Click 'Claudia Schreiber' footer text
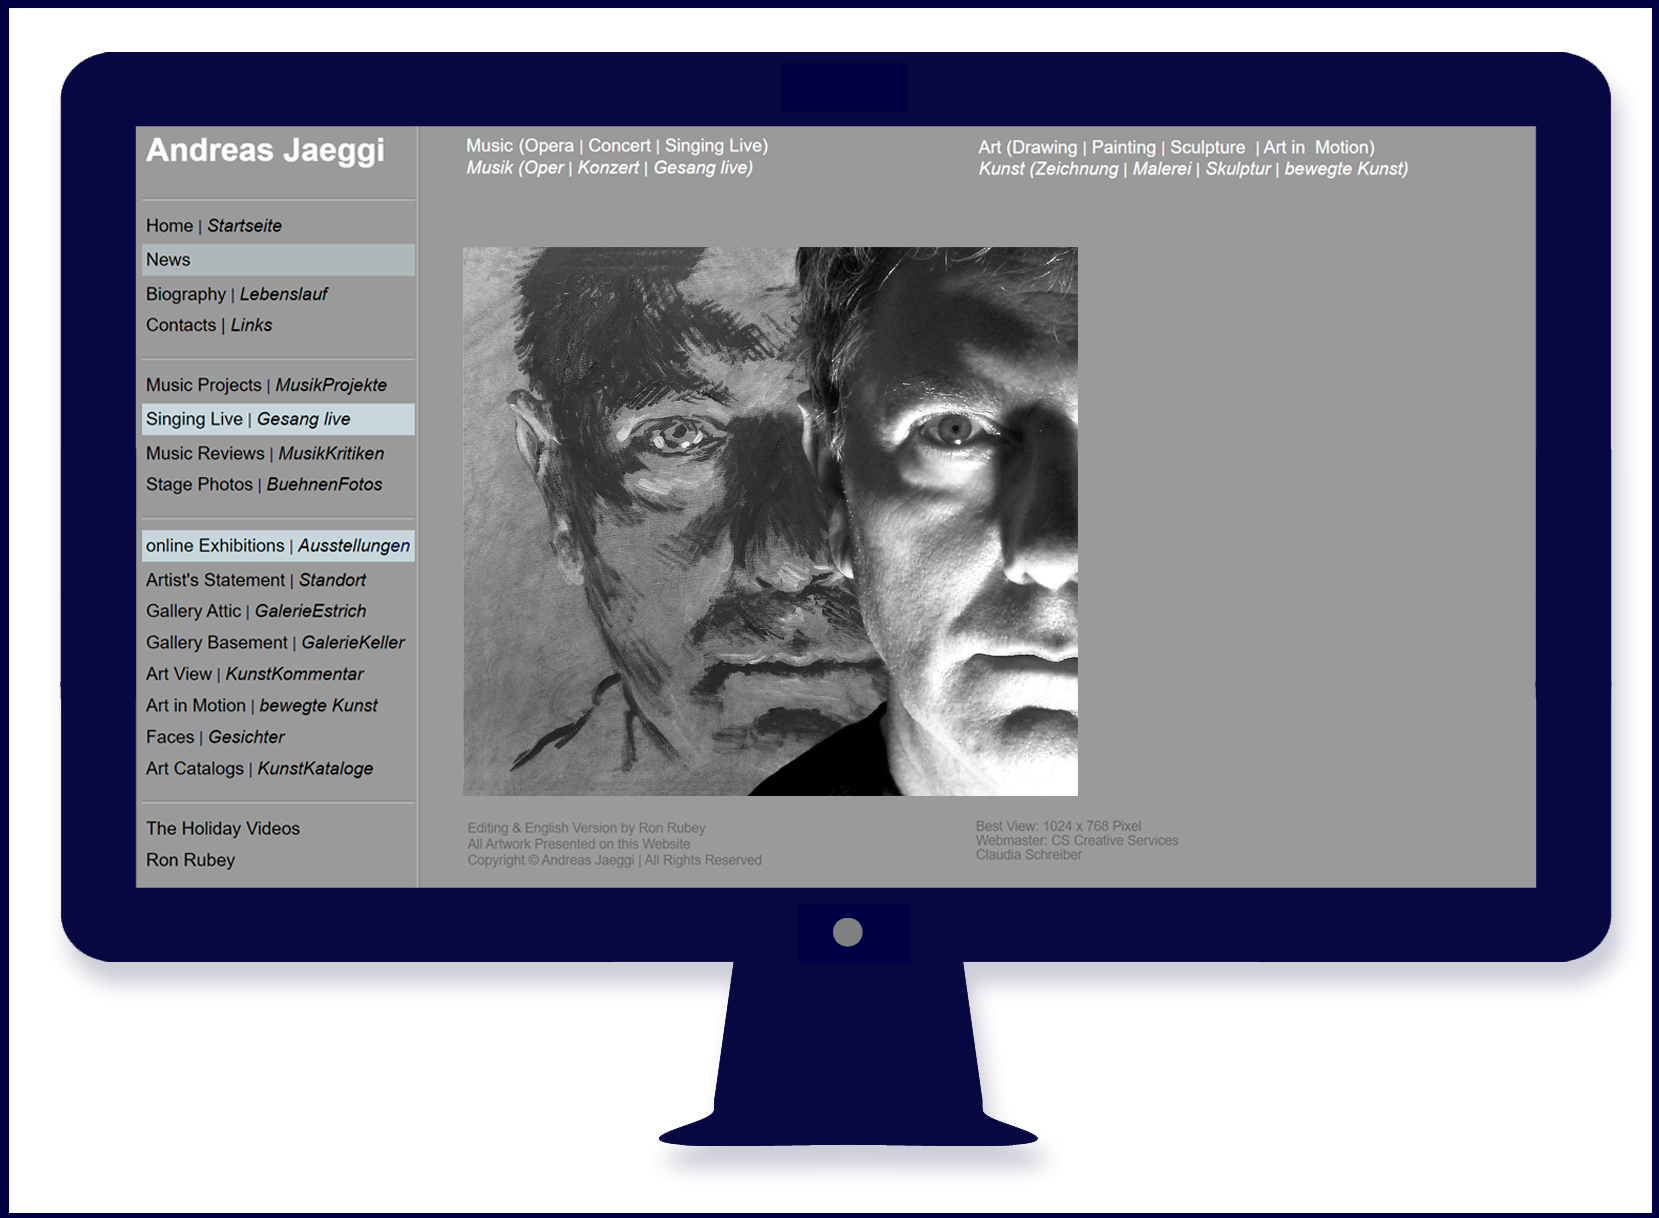The image size is (1659, 1218). [1029, 855]
